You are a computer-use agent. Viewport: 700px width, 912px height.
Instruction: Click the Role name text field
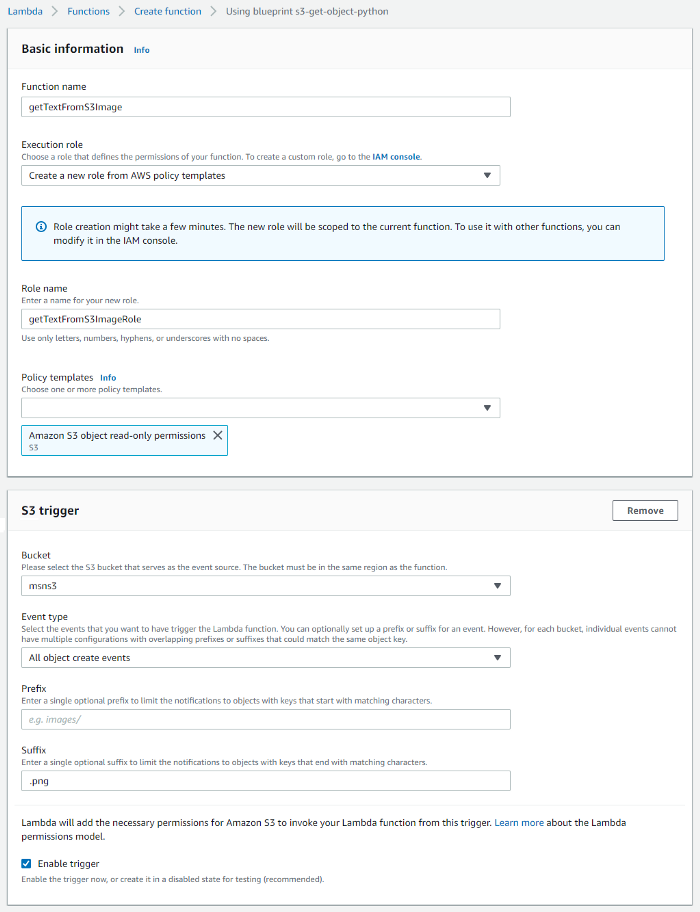(260, 319)
